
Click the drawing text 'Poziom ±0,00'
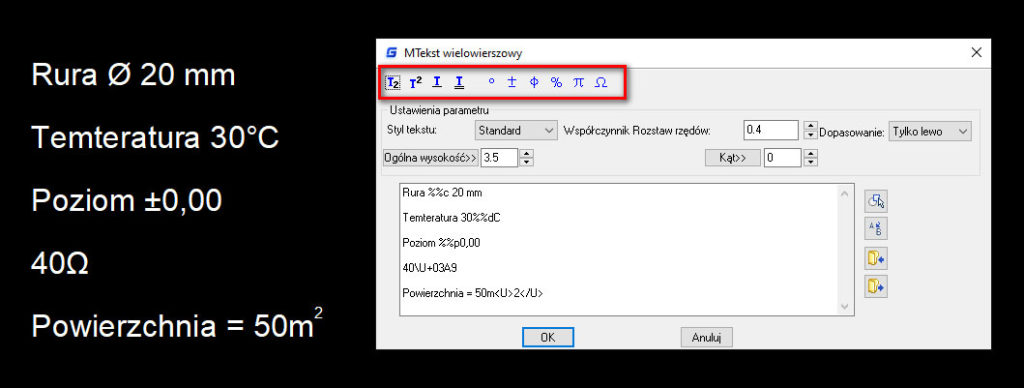click(127, 201)
